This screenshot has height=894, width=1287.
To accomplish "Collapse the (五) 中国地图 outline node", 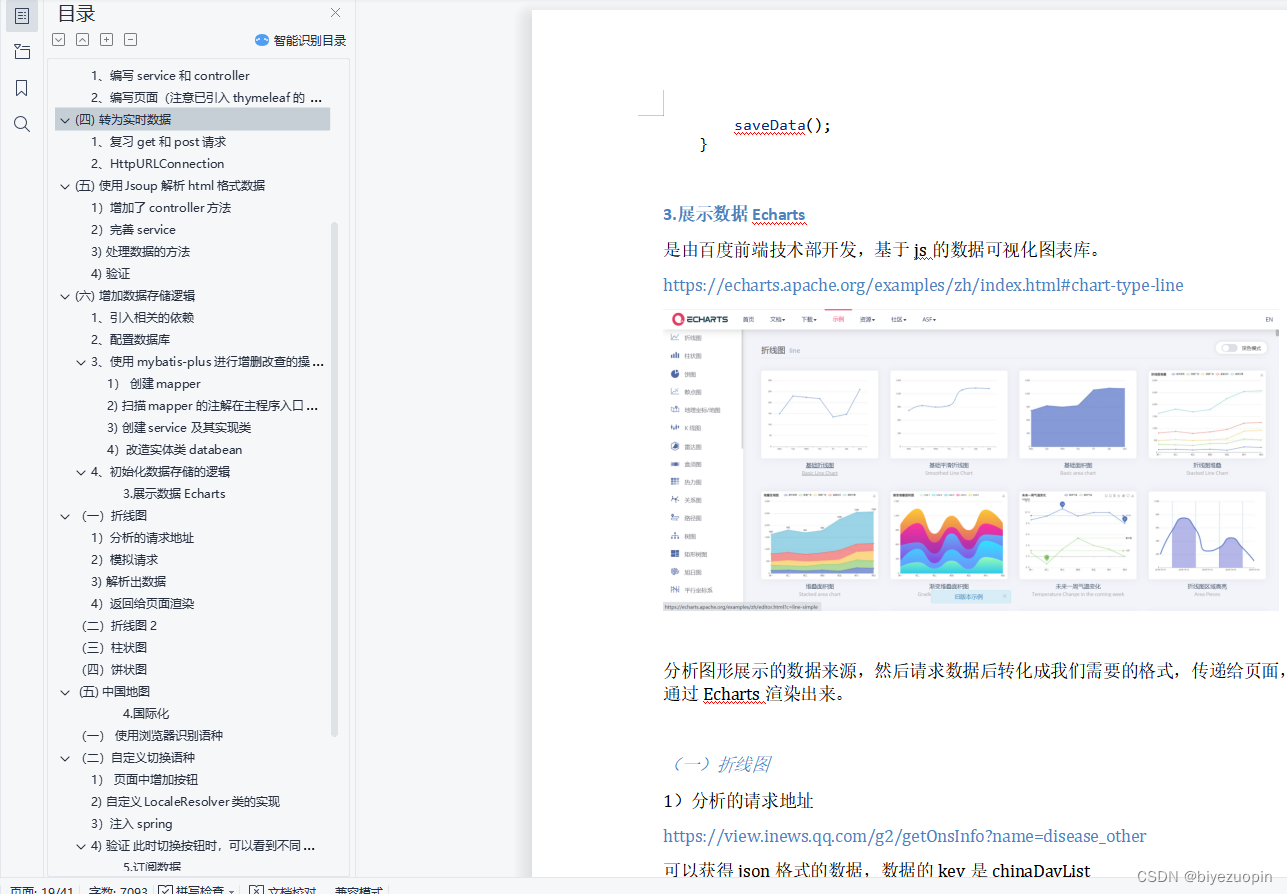I will point(65,692).
